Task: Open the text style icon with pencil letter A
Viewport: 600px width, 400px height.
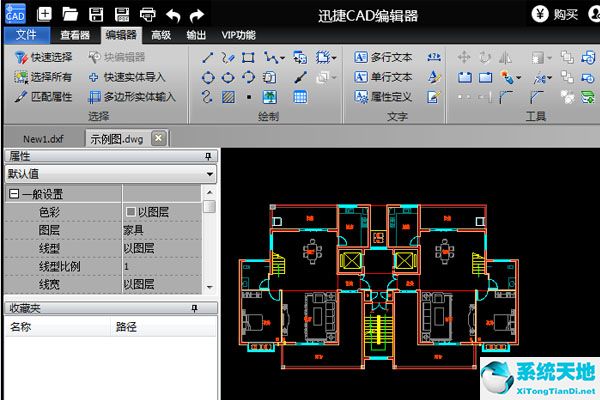Action: tap(434, 77)
